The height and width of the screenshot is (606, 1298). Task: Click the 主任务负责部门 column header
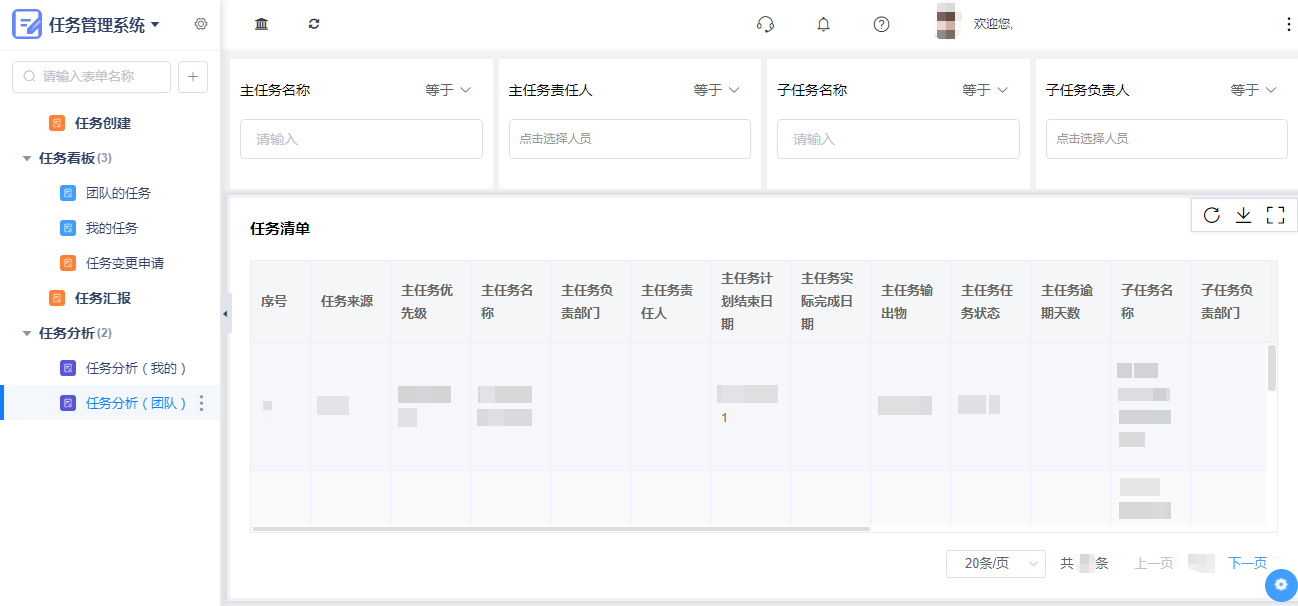pos(590,301)
